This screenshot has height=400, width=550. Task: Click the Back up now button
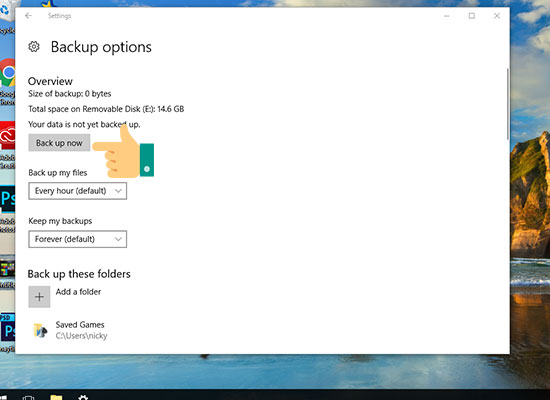point(59,143)
